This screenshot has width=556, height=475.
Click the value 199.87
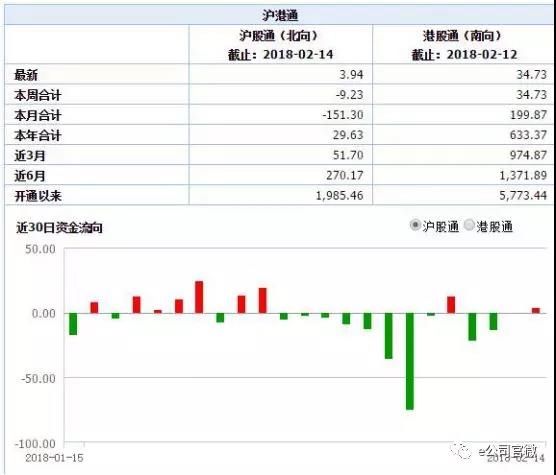tap(528, 115)
